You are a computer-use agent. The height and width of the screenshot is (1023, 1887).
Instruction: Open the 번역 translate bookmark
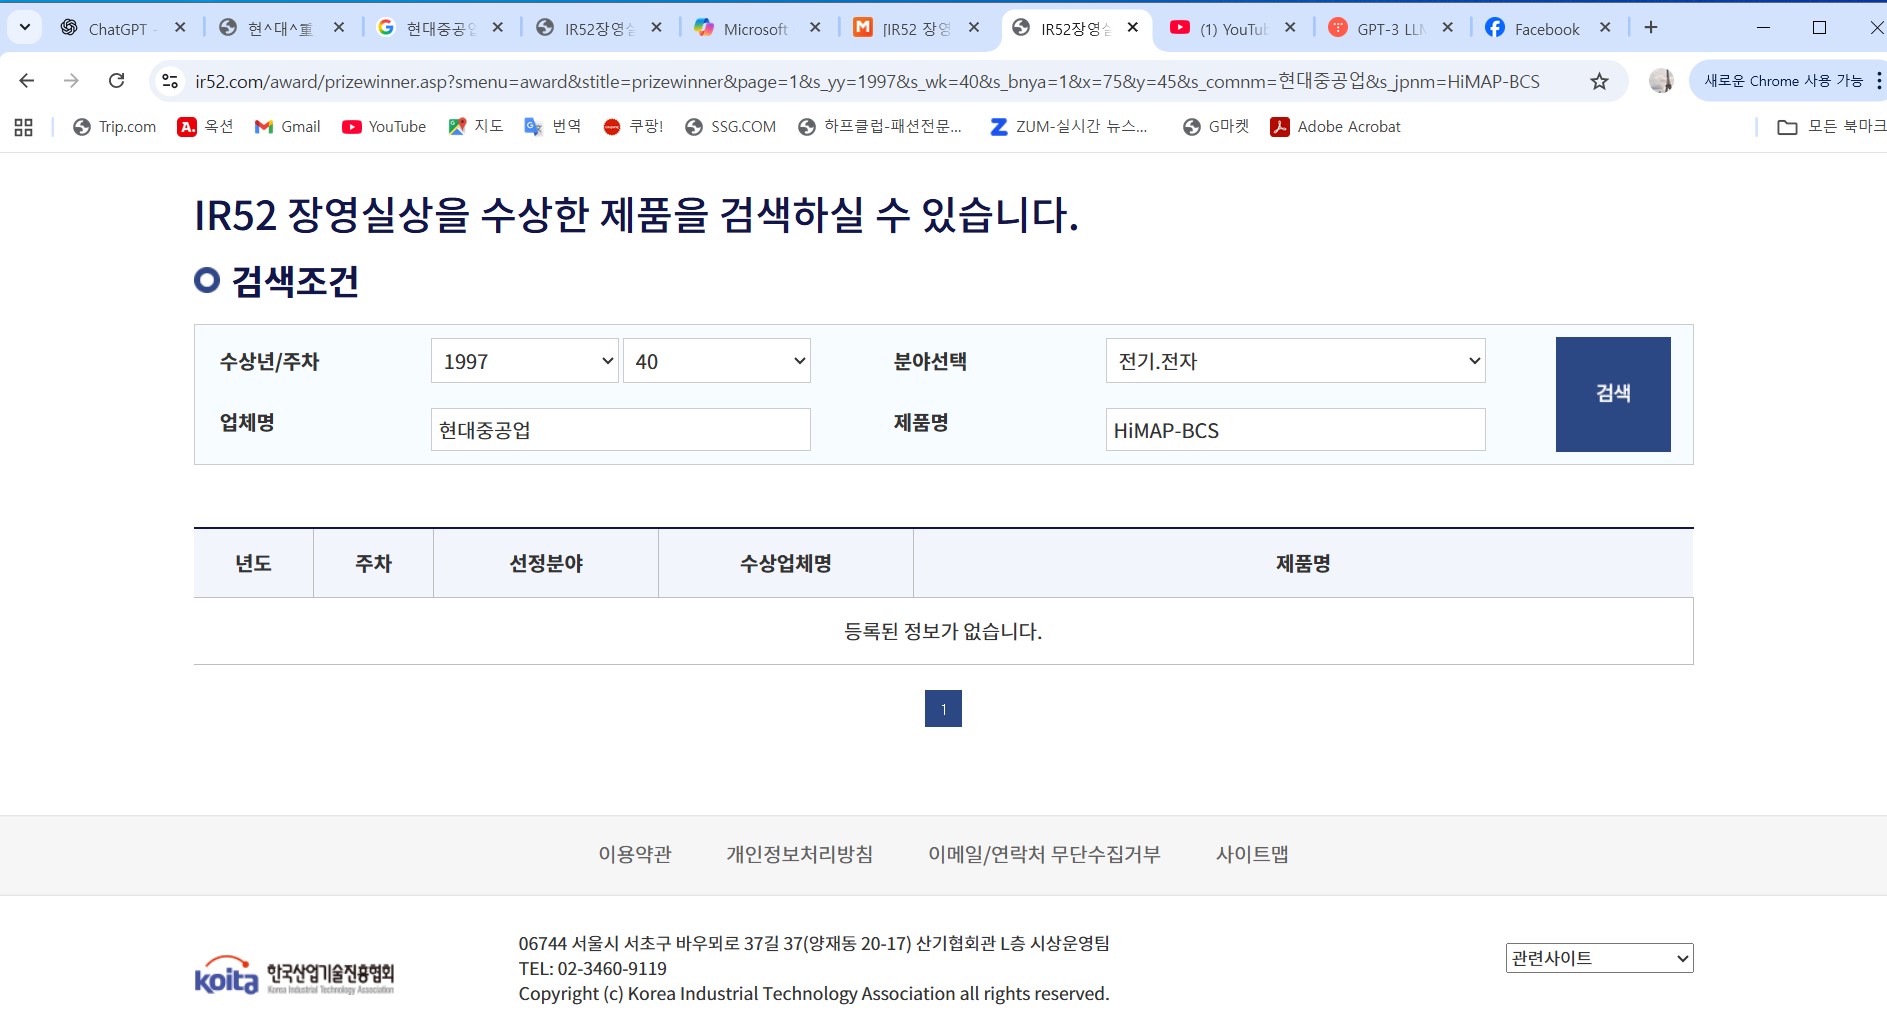(x=553, y=127)
